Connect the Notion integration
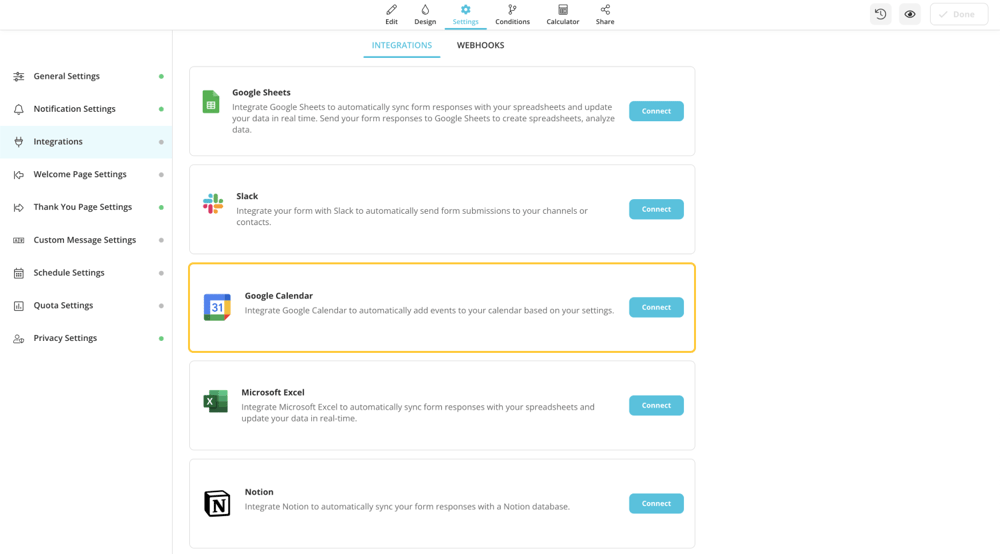The image size is (1000, 554). [656, 503]
